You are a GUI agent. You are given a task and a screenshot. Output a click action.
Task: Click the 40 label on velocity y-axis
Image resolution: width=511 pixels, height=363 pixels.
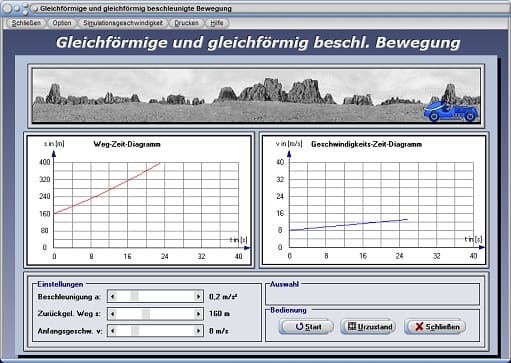click(x=280, y=162)
